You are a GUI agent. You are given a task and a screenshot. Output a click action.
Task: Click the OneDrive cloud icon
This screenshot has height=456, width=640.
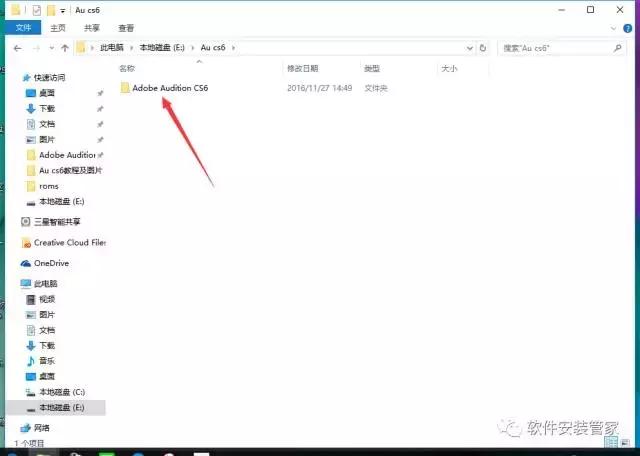26,263
